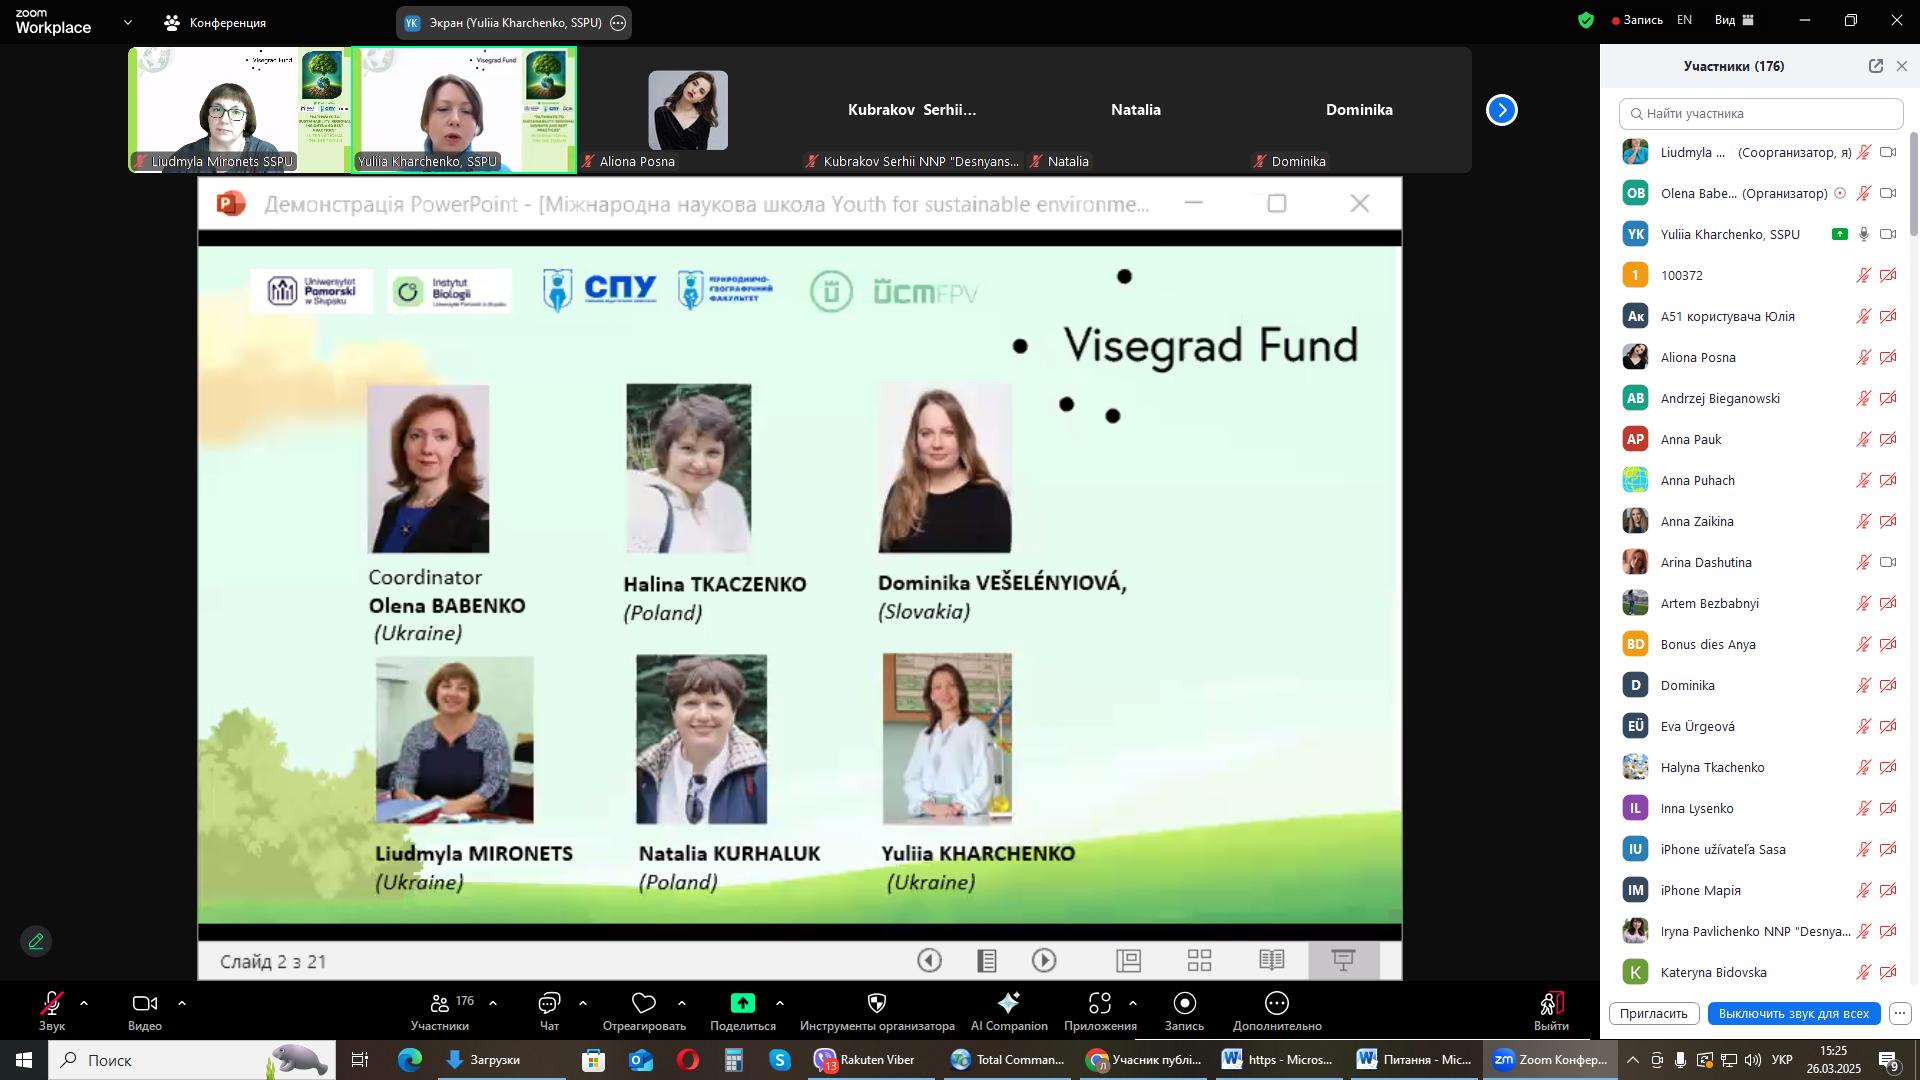Click the participant search field

tap(1760, 113)
